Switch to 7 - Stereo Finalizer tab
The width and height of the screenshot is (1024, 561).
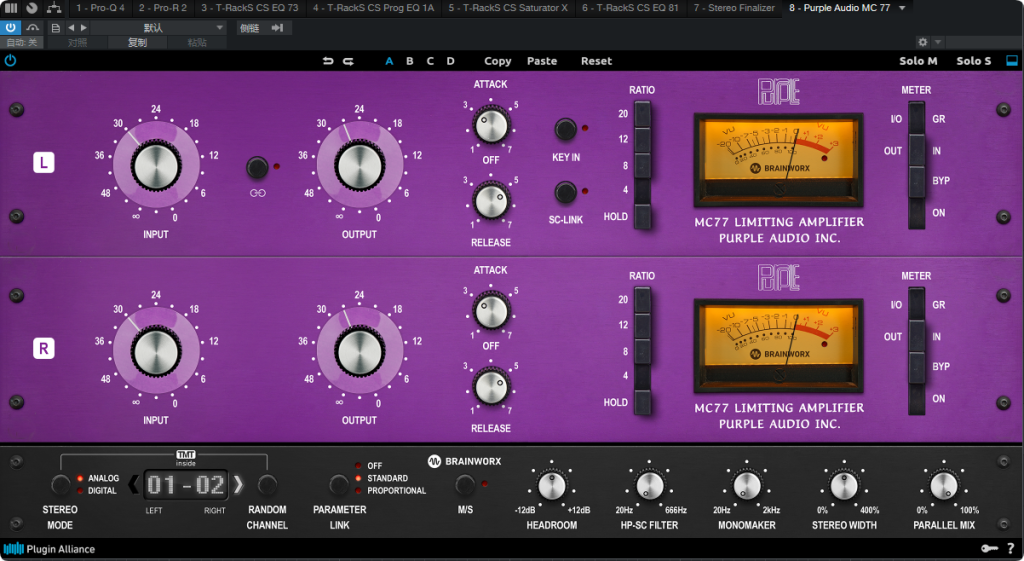pos(734,8)
